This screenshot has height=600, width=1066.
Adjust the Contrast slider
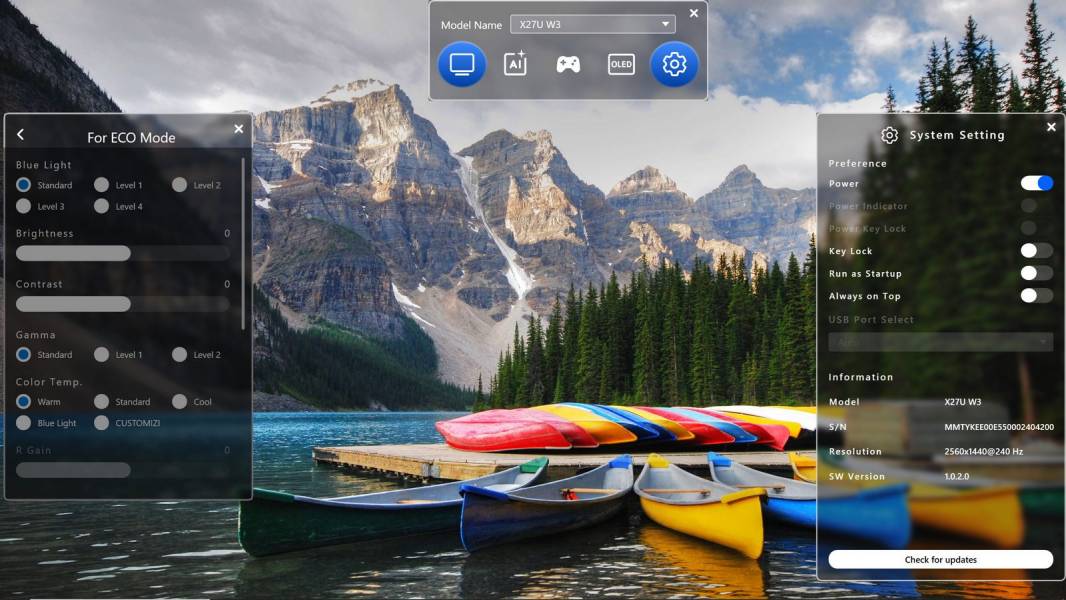(123, 304)
